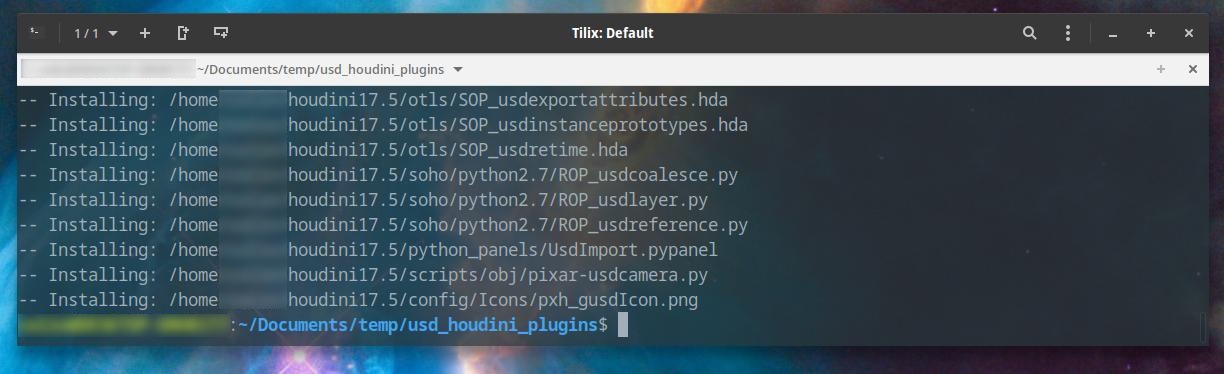Click the terminal scrollbar handle
Image resolution: width=1224 pixels, height=374 pixels.
point(1202,327)
